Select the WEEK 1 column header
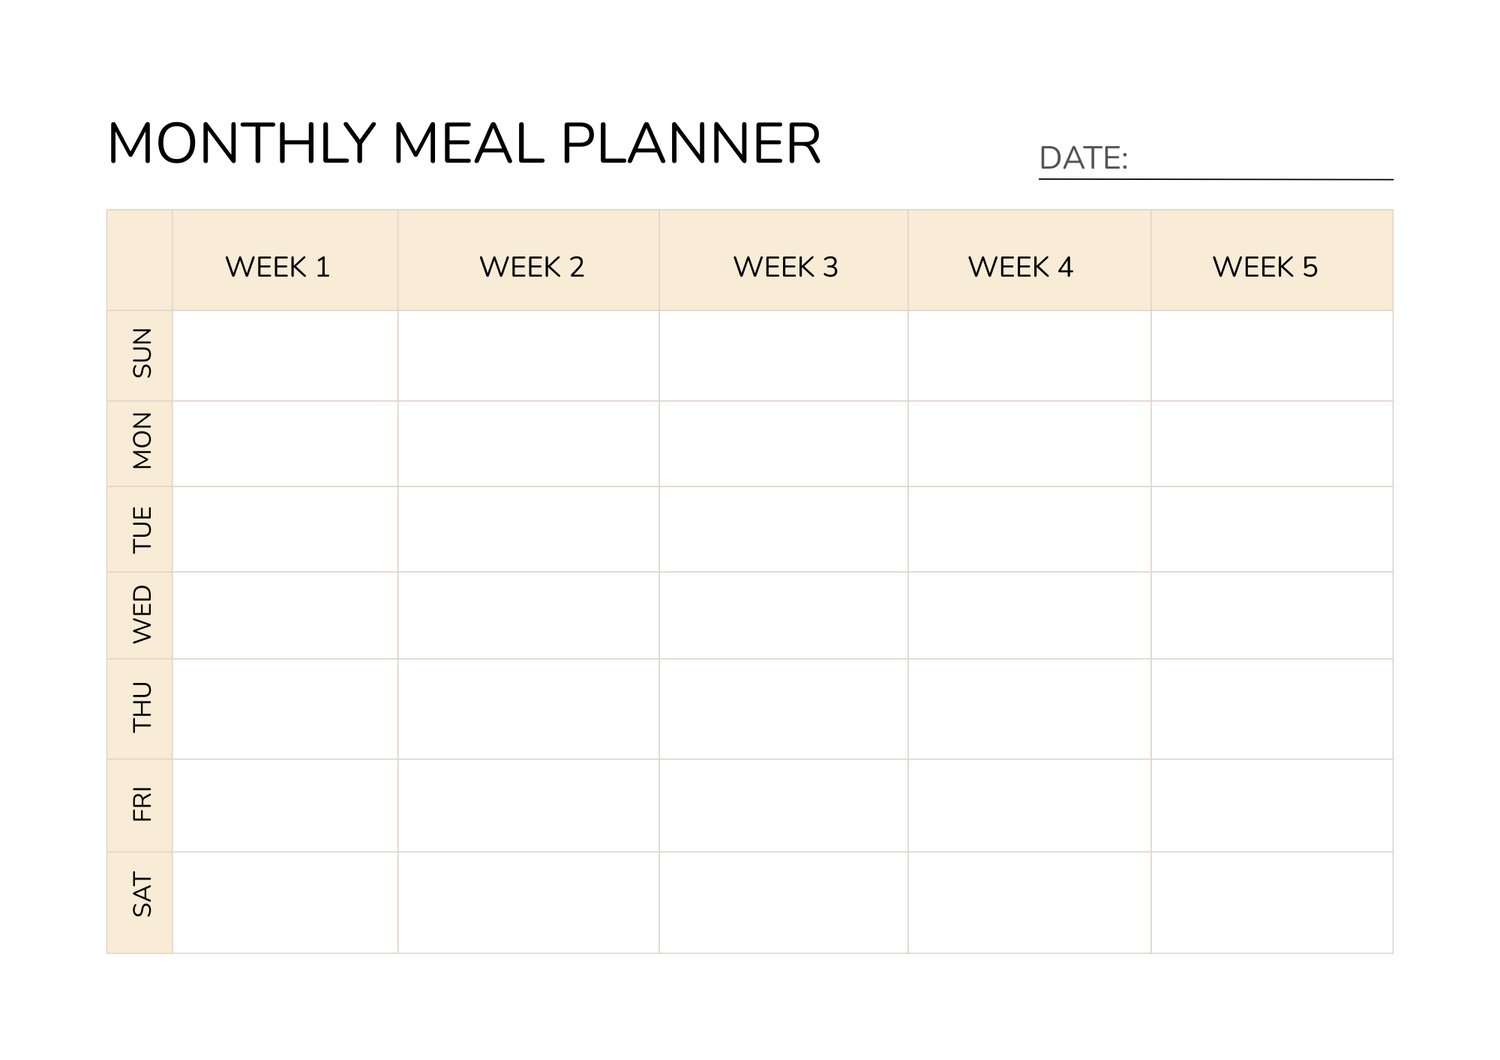The image size is (1500, 1060). (x=278, y=267)
